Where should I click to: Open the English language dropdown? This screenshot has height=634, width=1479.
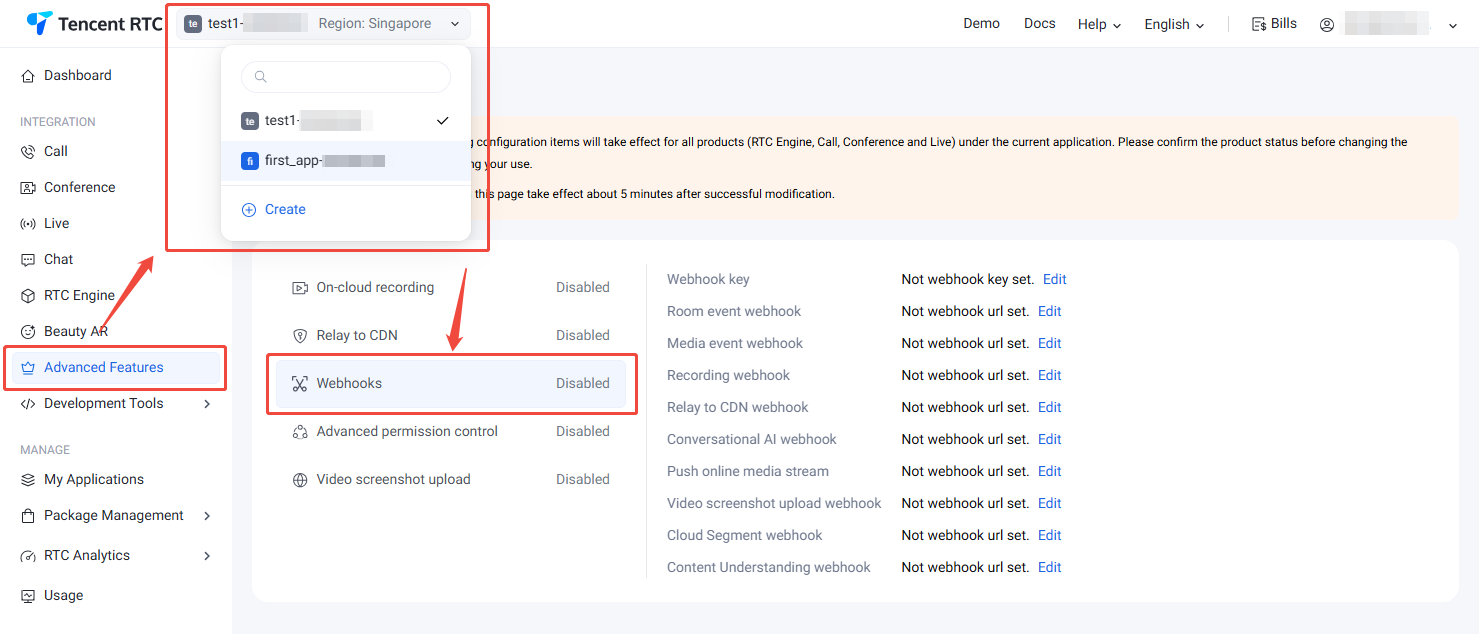tap(1174, 24)
